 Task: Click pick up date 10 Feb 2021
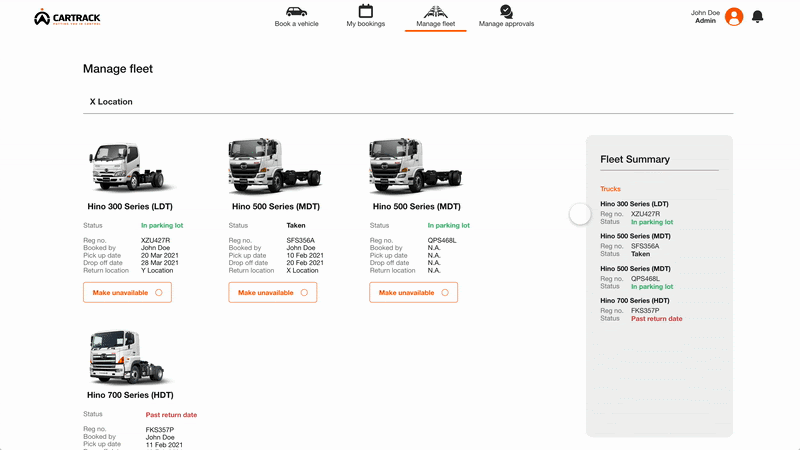pyautogui.click(x=305, y=255)
